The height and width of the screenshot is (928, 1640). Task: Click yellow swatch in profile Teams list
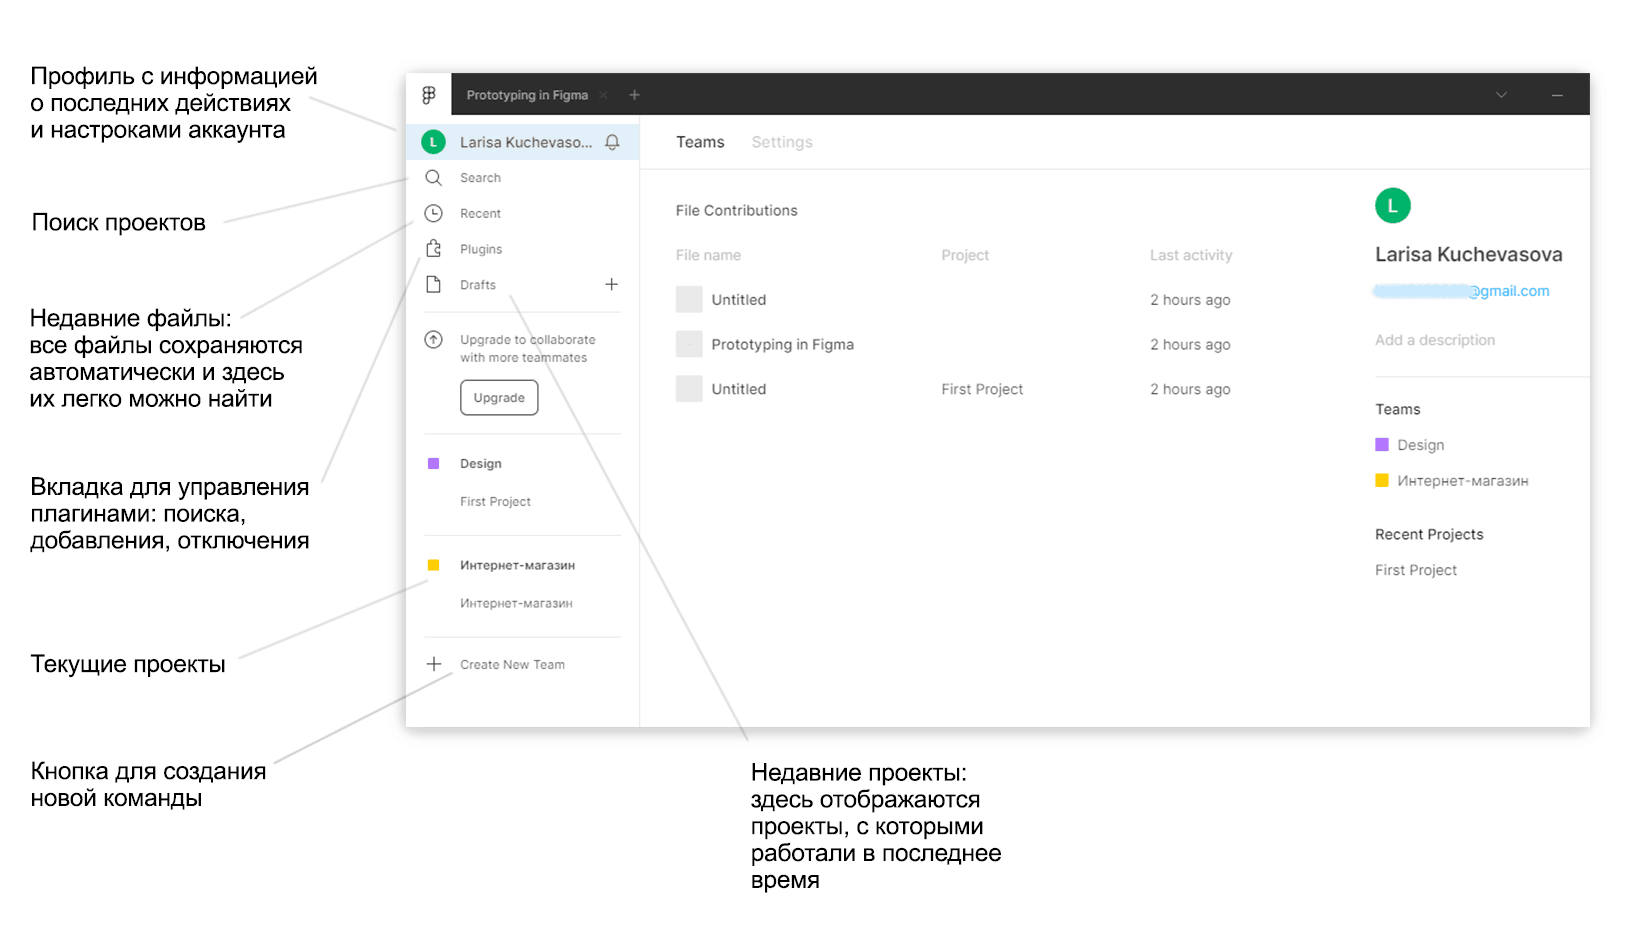[1382, 481]
